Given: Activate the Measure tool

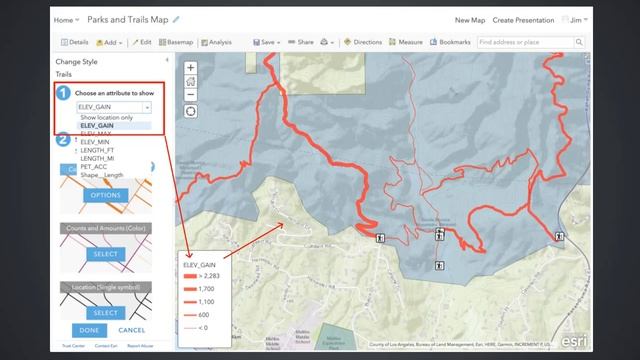Looking at the screenshot, I should click(x=405, y=42).
